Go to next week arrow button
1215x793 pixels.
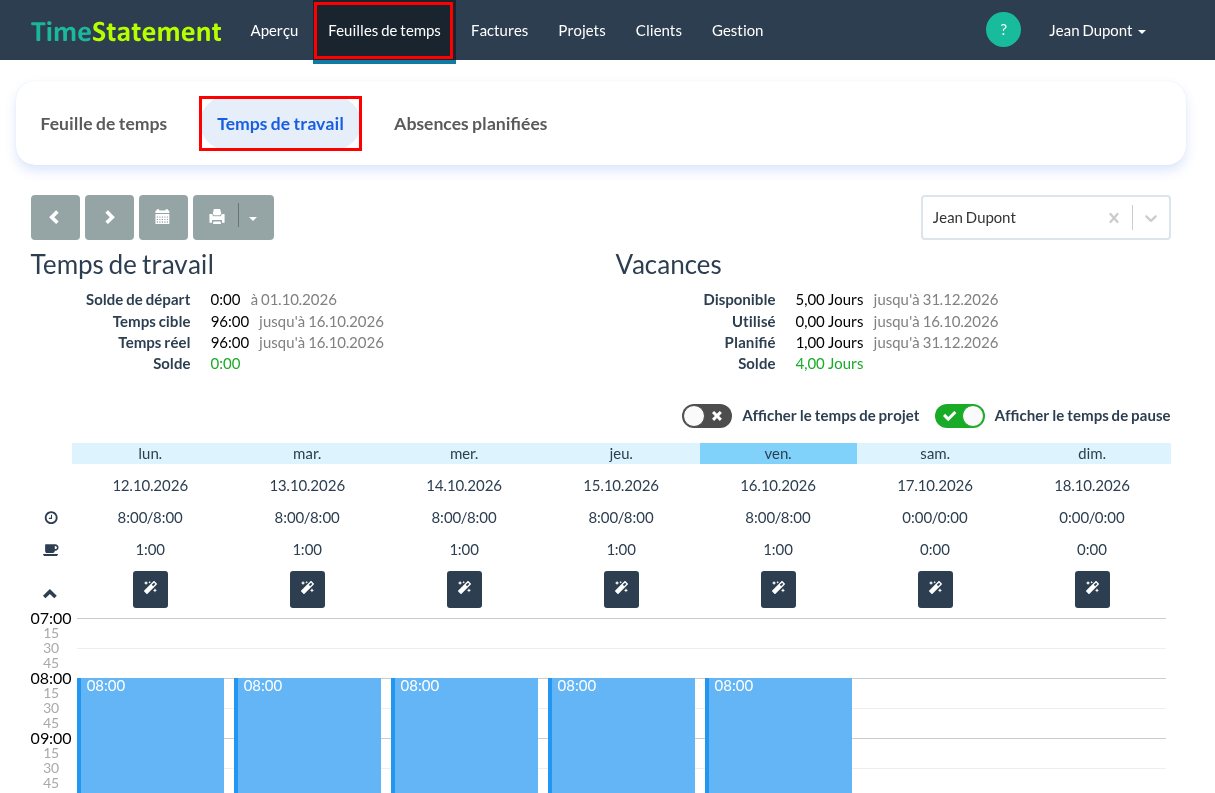(109, 217)
